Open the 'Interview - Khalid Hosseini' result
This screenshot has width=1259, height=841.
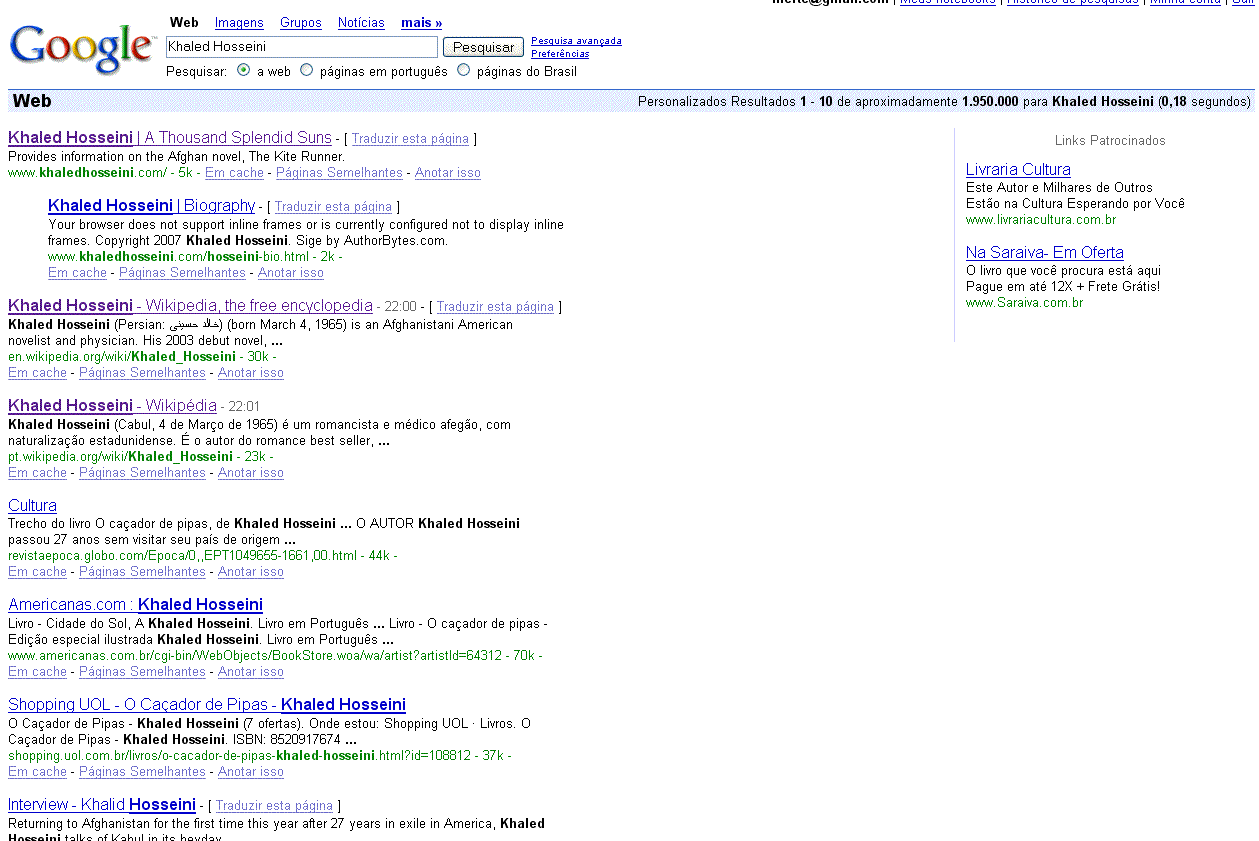pos(102,805)
